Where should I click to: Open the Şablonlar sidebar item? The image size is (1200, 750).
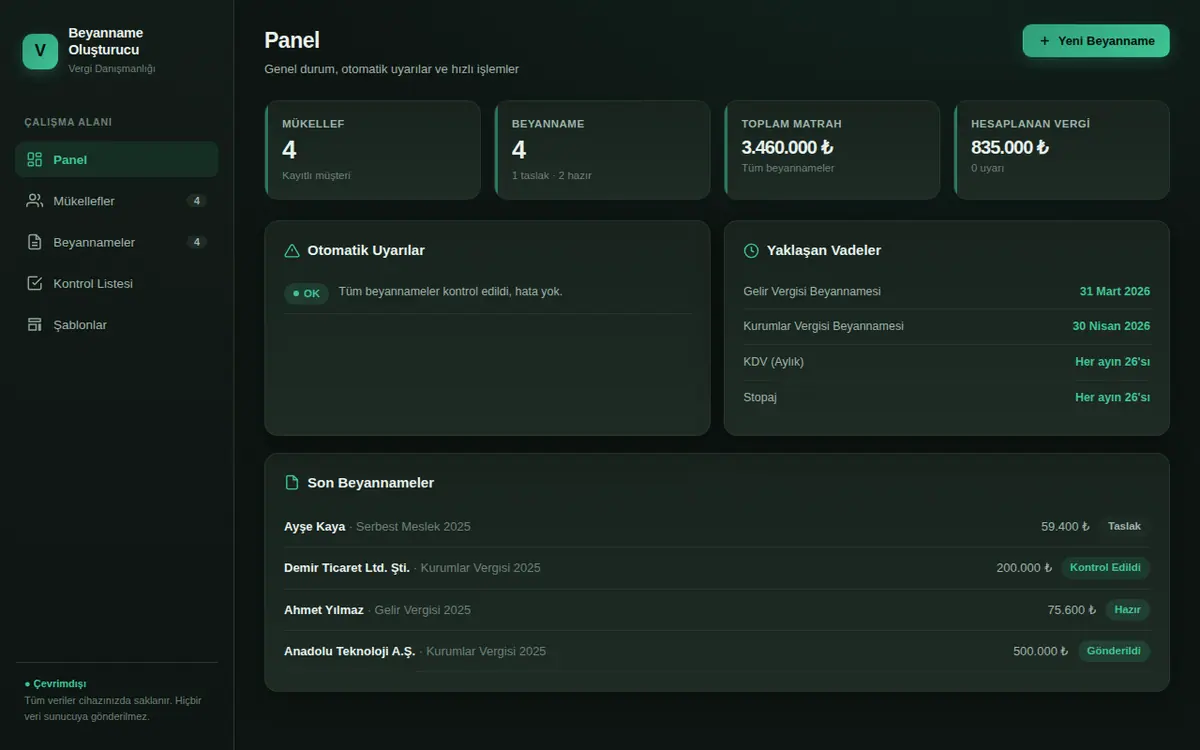click(116, 325)
